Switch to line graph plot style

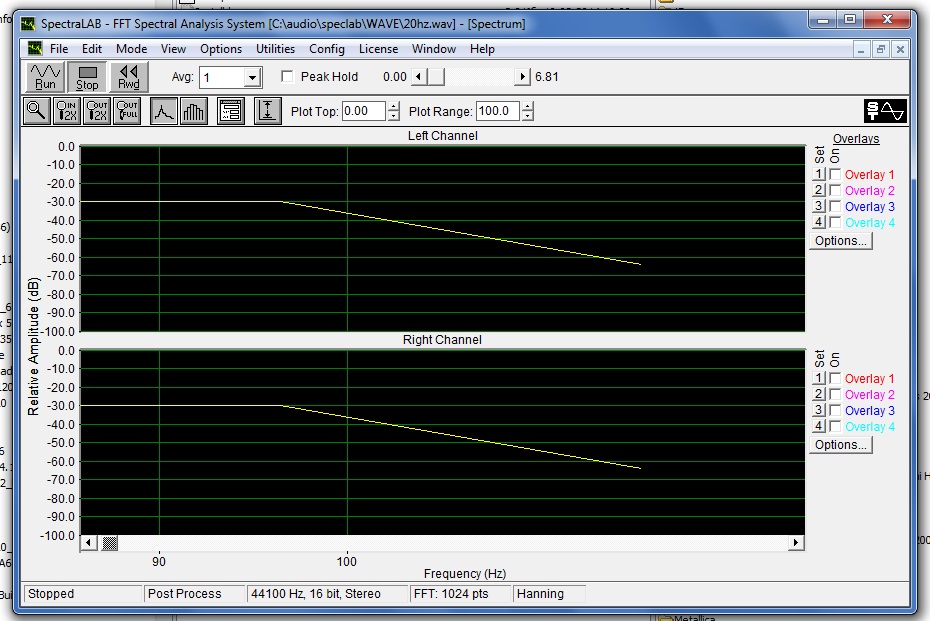164,111
